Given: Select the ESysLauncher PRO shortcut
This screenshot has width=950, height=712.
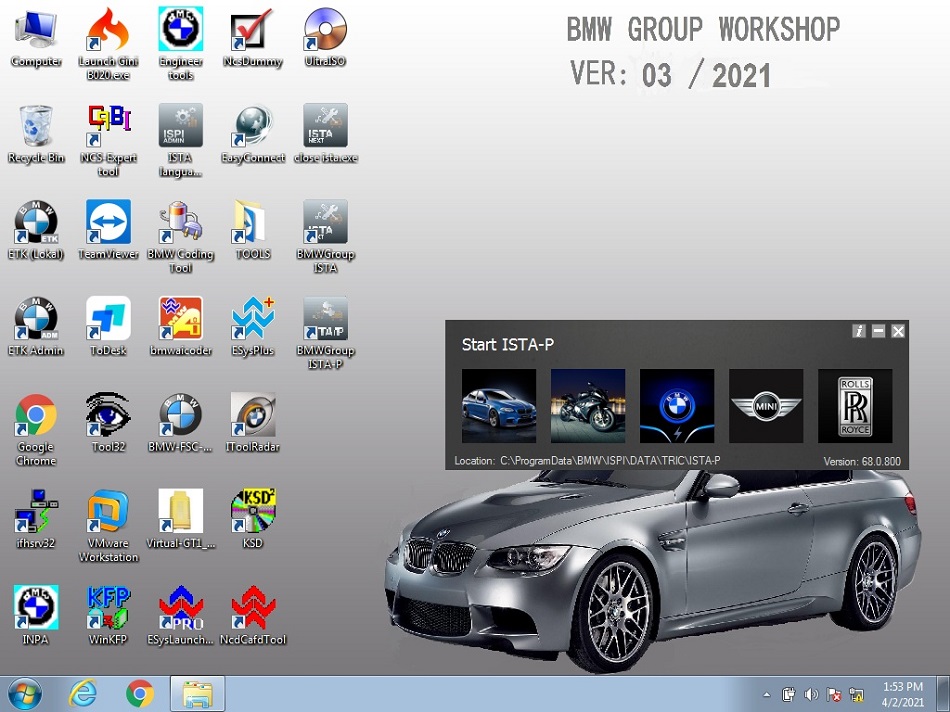Looking at the screenshot, I should [x=181, y=616].
